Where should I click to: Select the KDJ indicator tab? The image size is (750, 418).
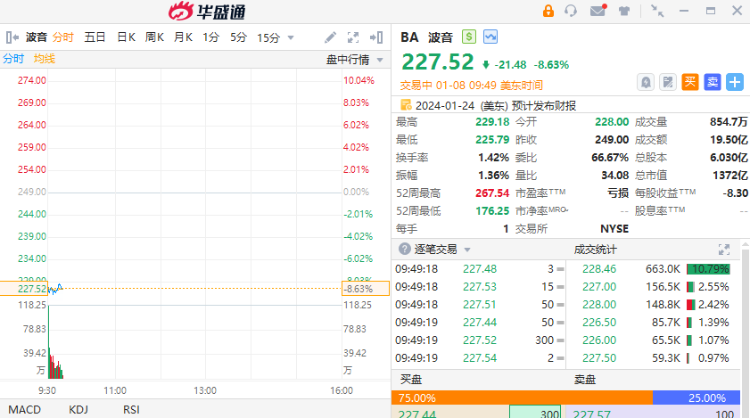coord(78,410)
